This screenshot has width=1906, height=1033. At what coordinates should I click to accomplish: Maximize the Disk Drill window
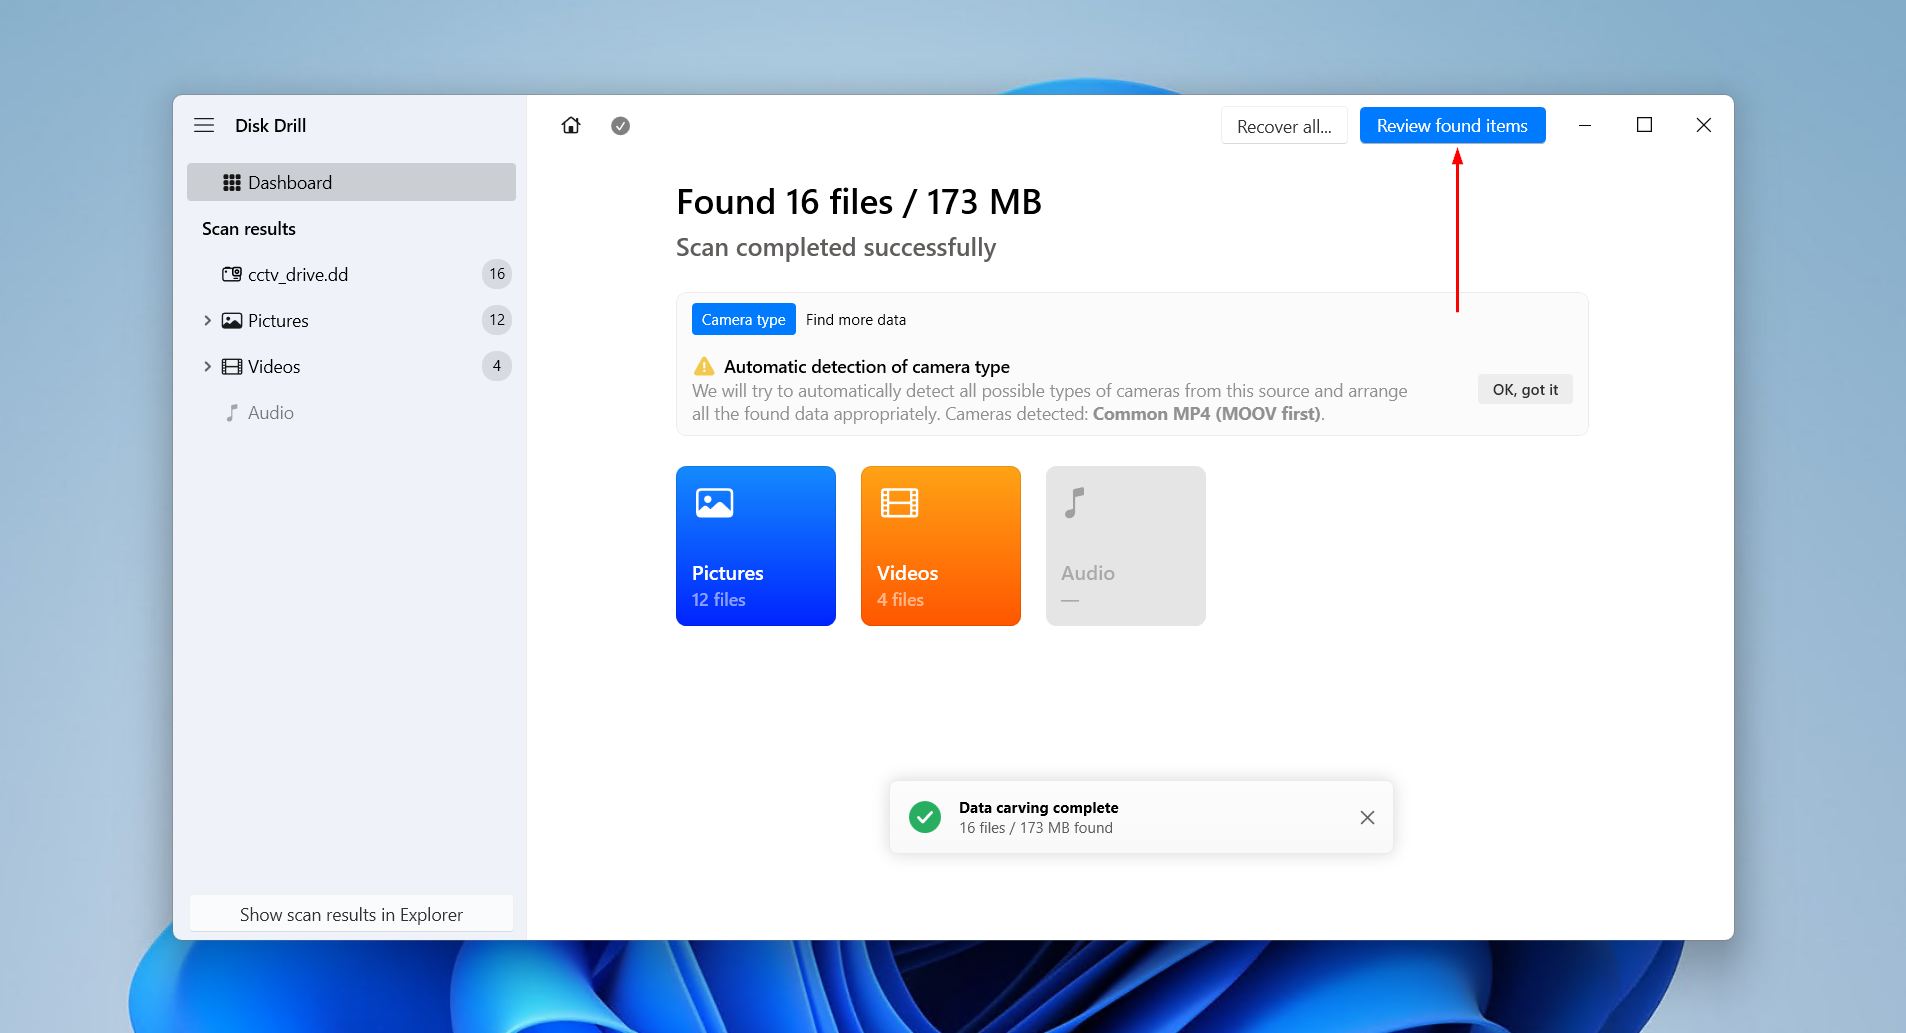click(1644, 125)
